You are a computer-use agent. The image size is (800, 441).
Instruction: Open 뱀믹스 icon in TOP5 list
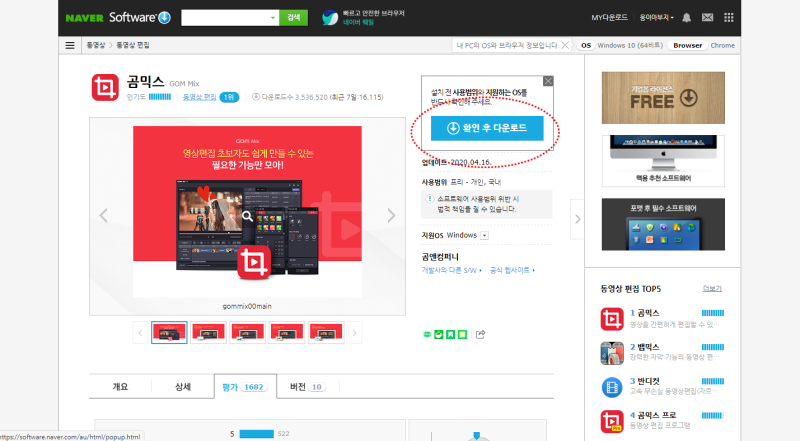(612, 353)
